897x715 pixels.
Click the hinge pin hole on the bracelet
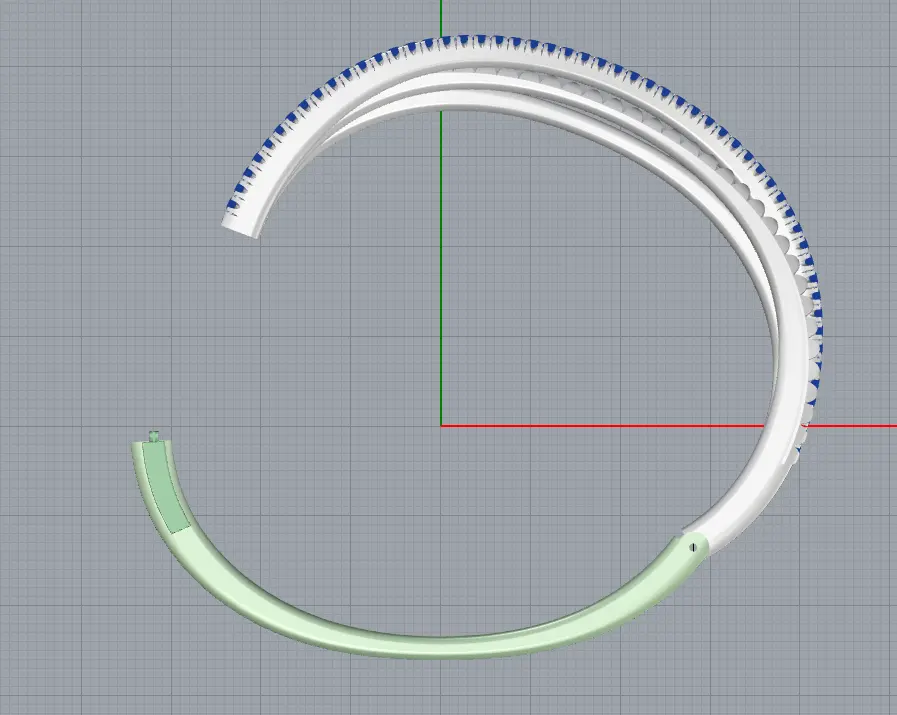tap(694, 547)
